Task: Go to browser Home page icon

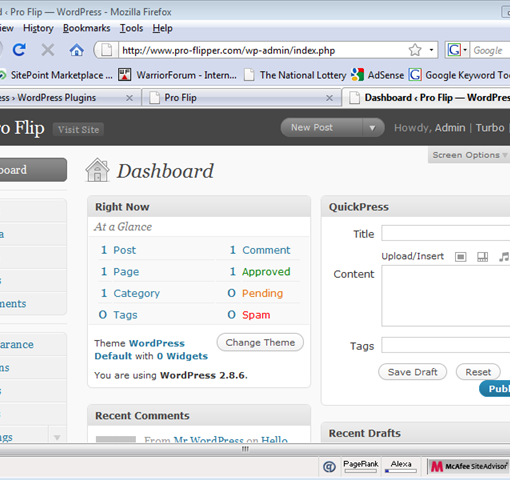Action: click(76, 50)
